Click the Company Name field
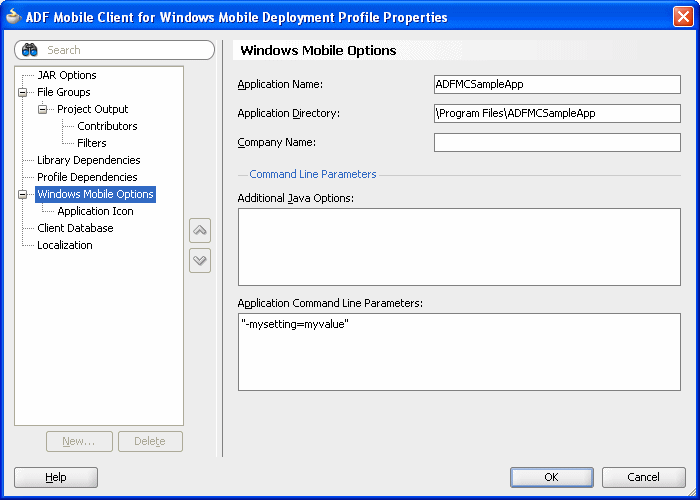700x500 pixels. click(557, 142)
